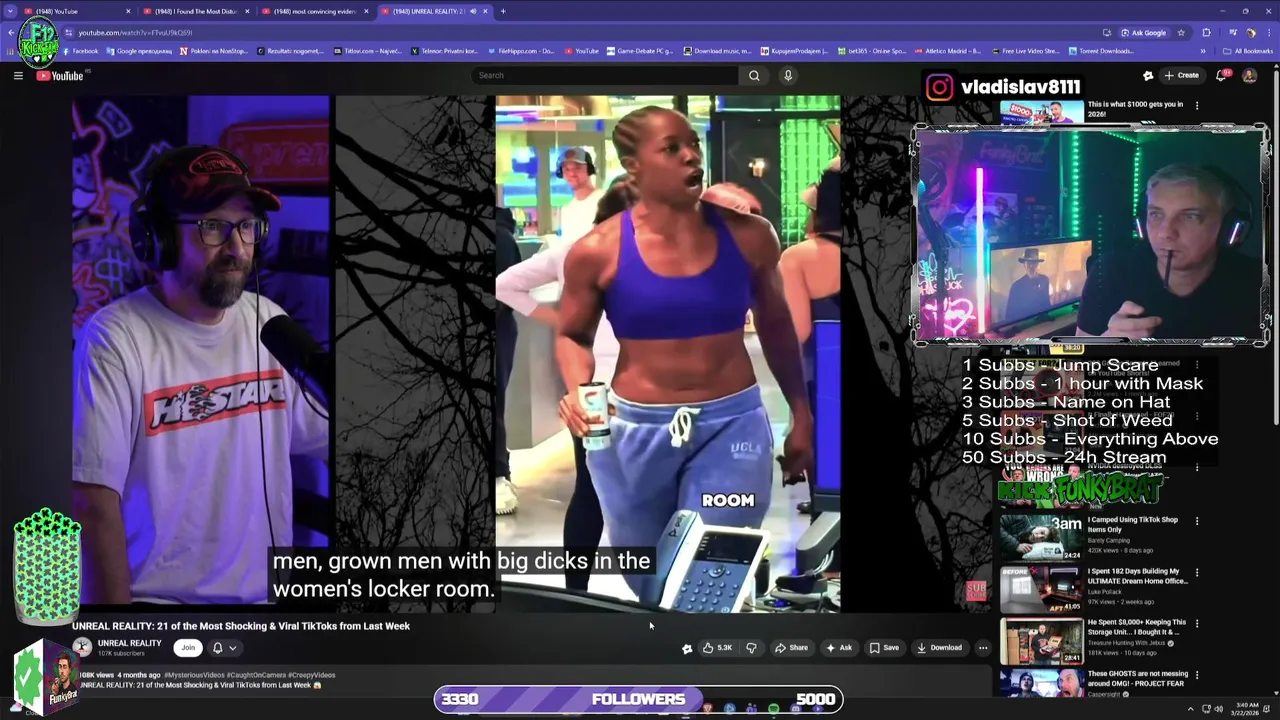The width and height of the screenshot is (1280, 720).
Task: Click the Ask Google lens button
Action: [x=1143, y=32]
